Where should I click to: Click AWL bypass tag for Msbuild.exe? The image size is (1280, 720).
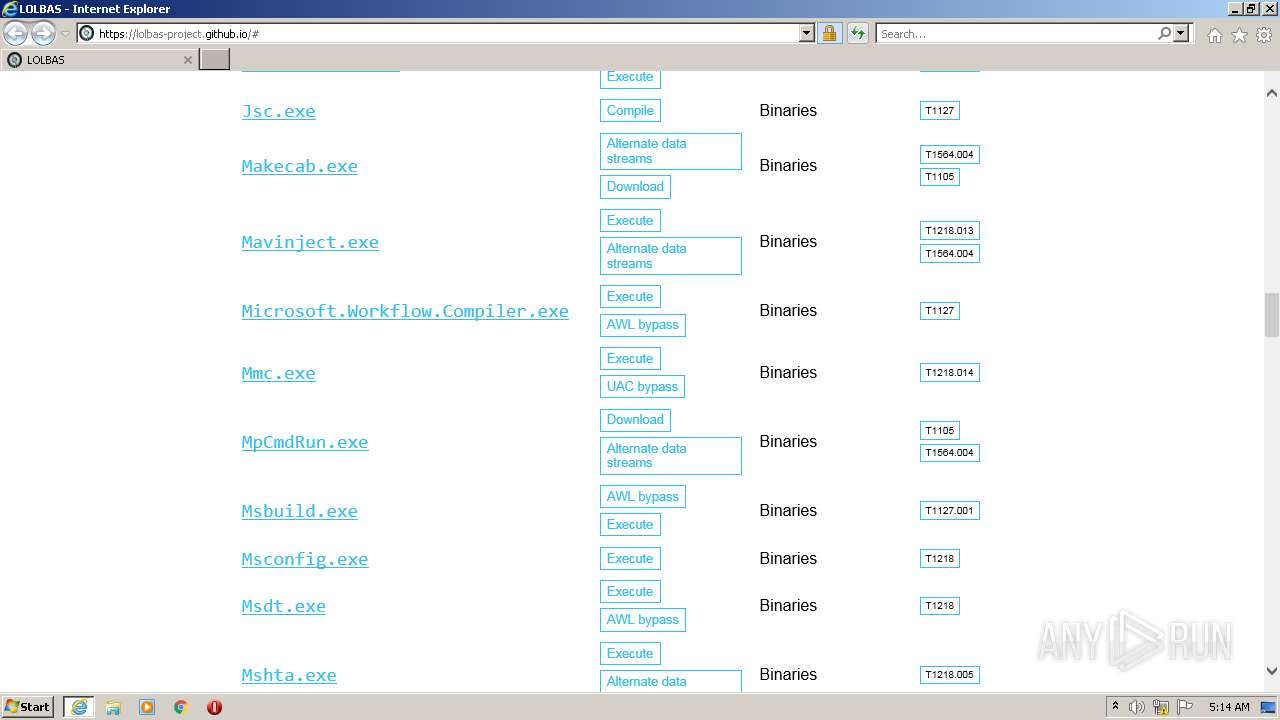click(x=643, y=496)
